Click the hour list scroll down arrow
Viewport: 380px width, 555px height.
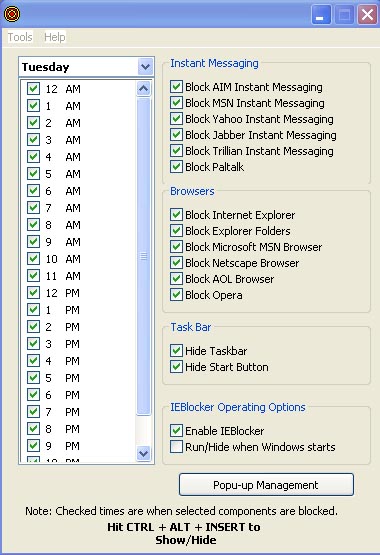coord(143,453)
